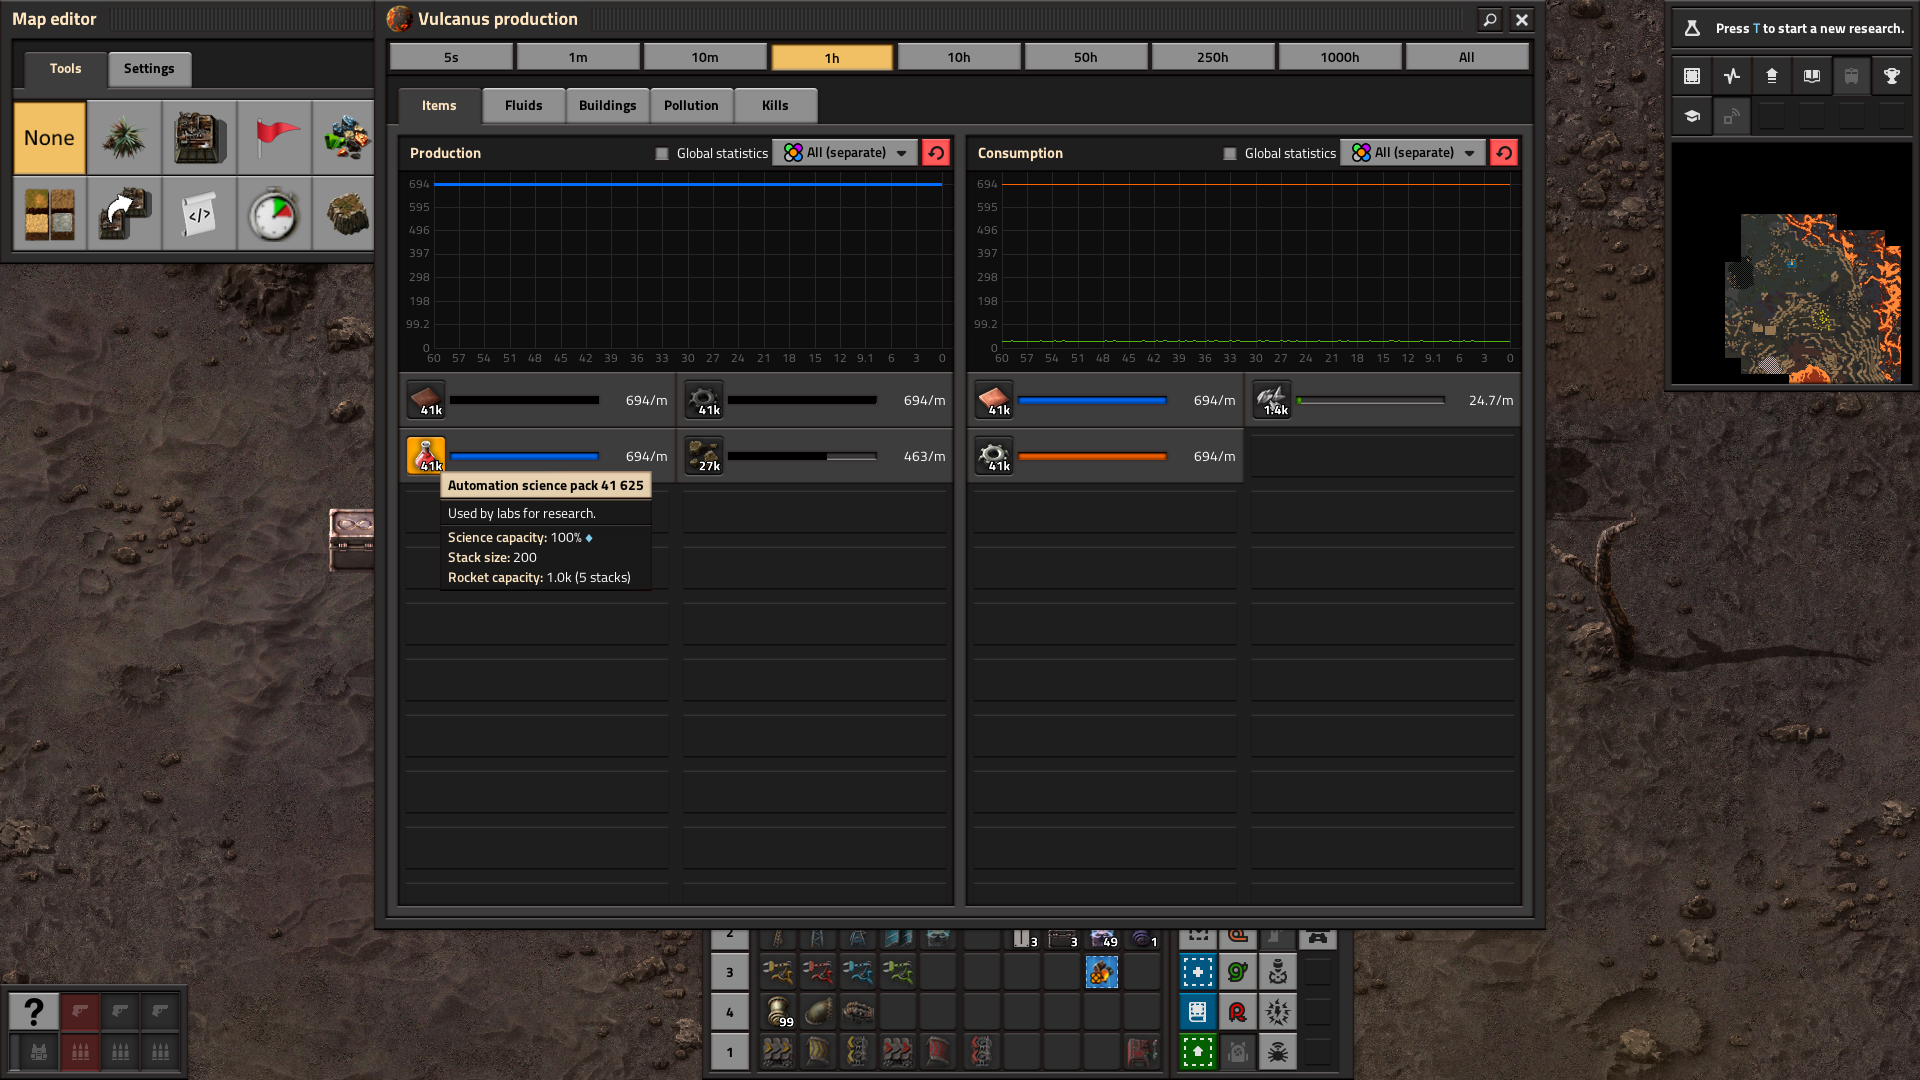Toggle the research flask icon at top right
Viewport: 1920px width, 1080px height.
[x=1692, y=28]
